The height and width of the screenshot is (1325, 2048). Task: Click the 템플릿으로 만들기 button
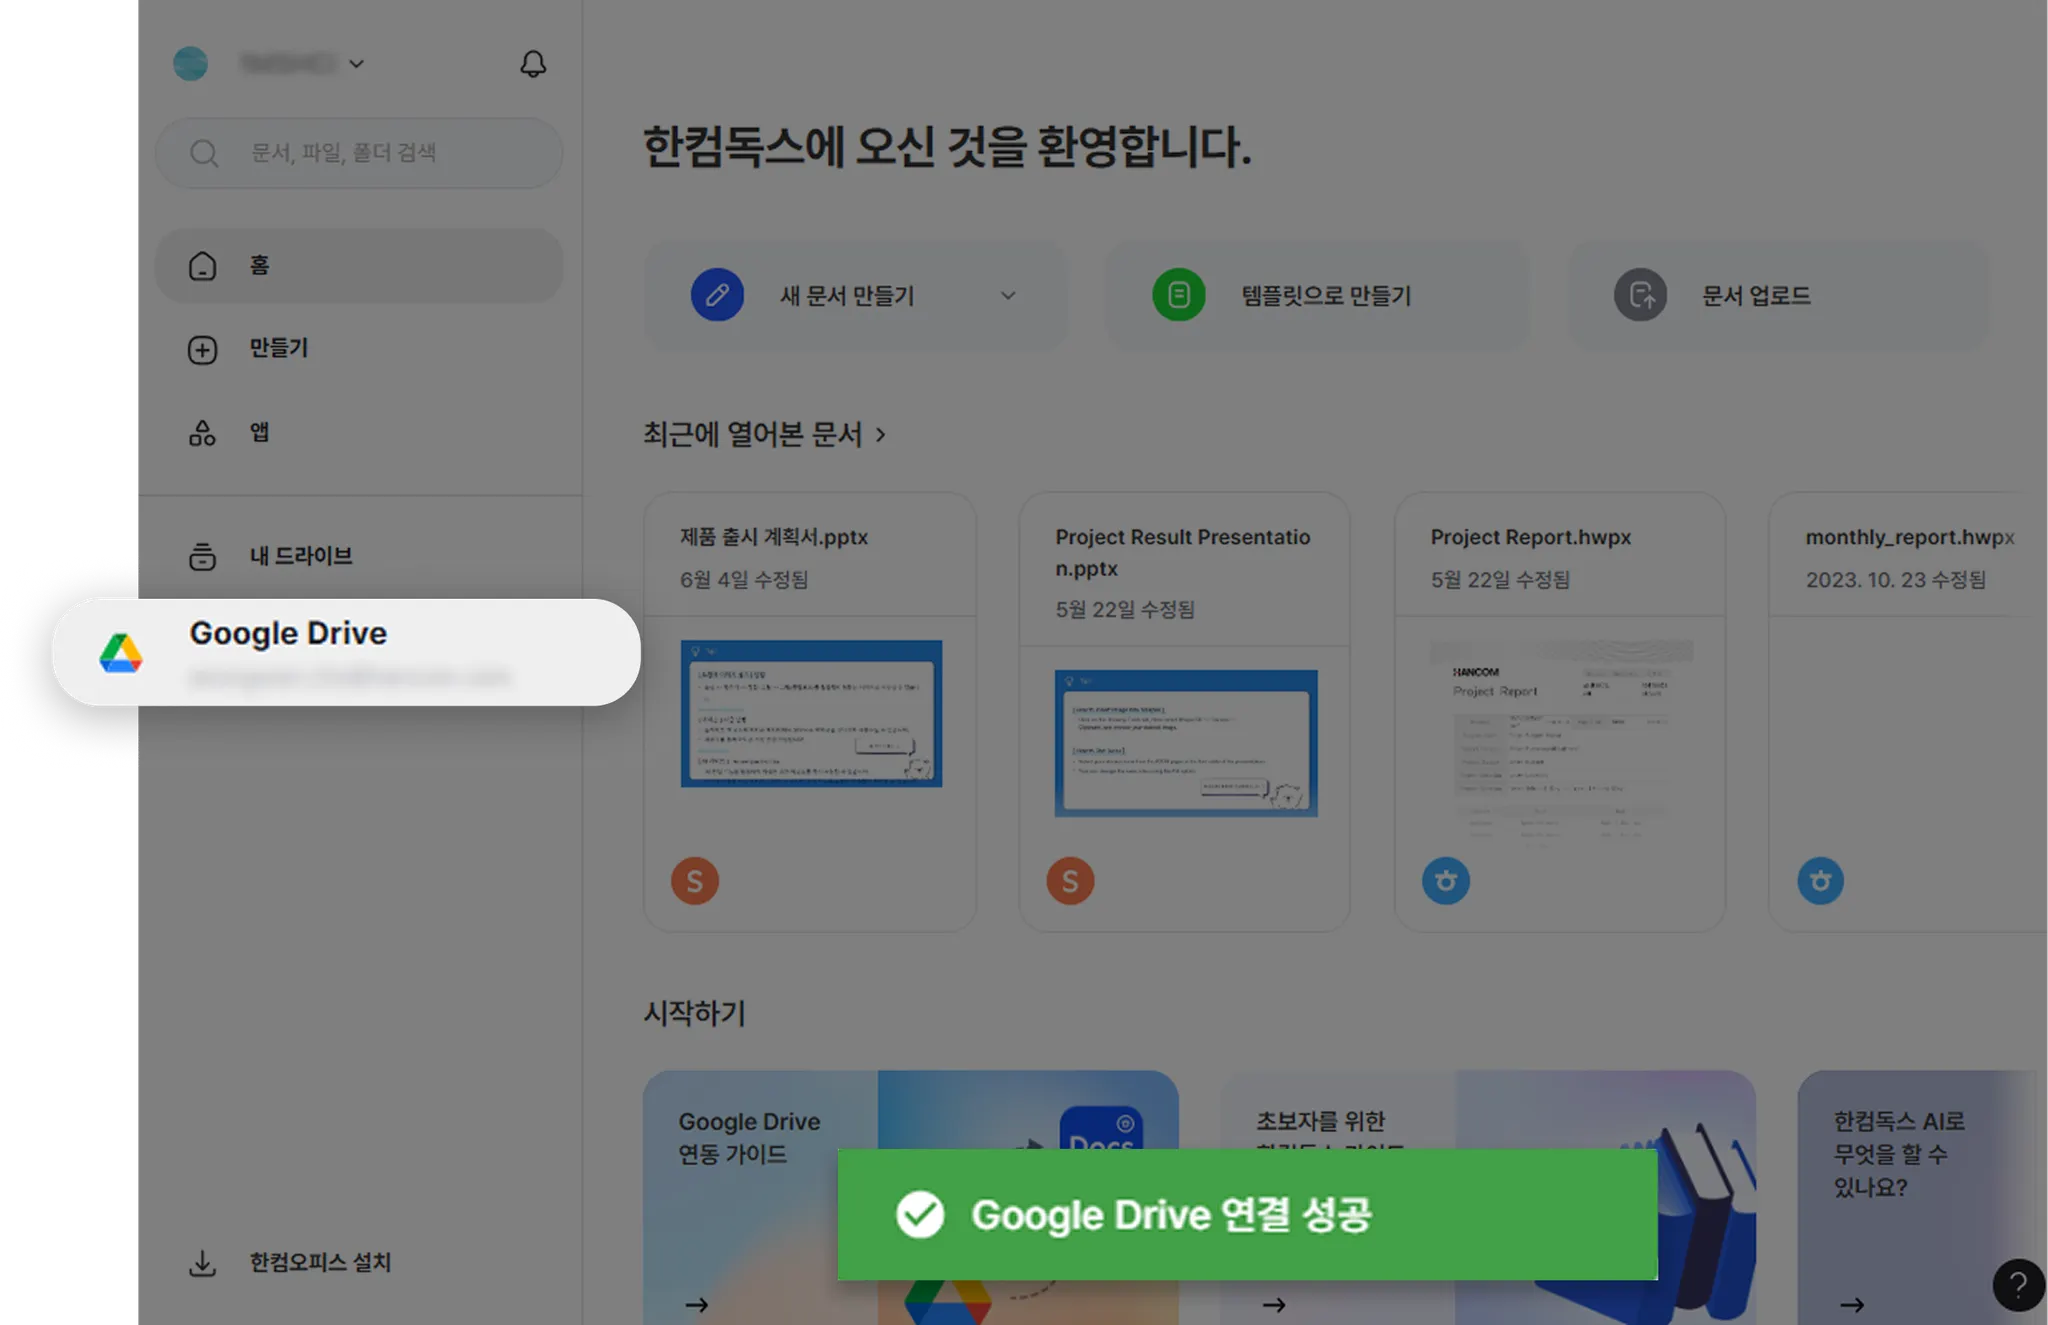tap(1325, 296)
